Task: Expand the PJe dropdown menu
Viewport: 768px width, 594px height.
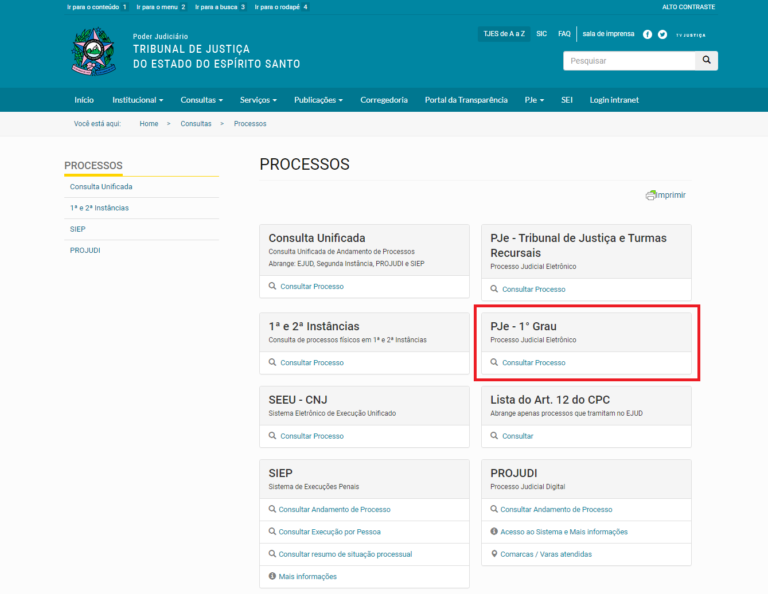Action: [x=534, y=100]
